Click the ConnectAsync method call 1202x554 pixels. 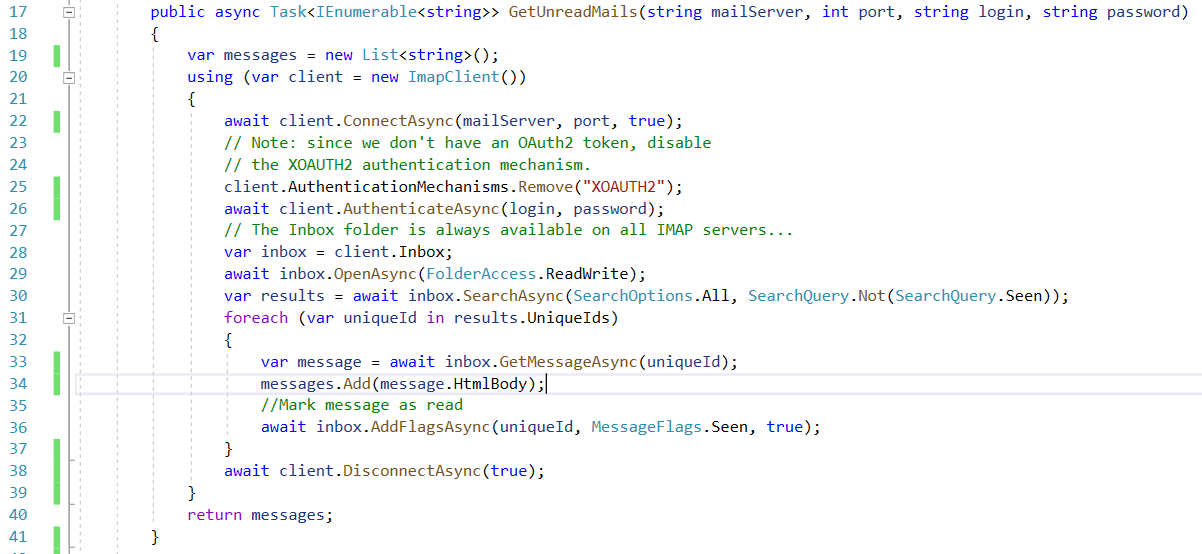click(x=398, y=121)
